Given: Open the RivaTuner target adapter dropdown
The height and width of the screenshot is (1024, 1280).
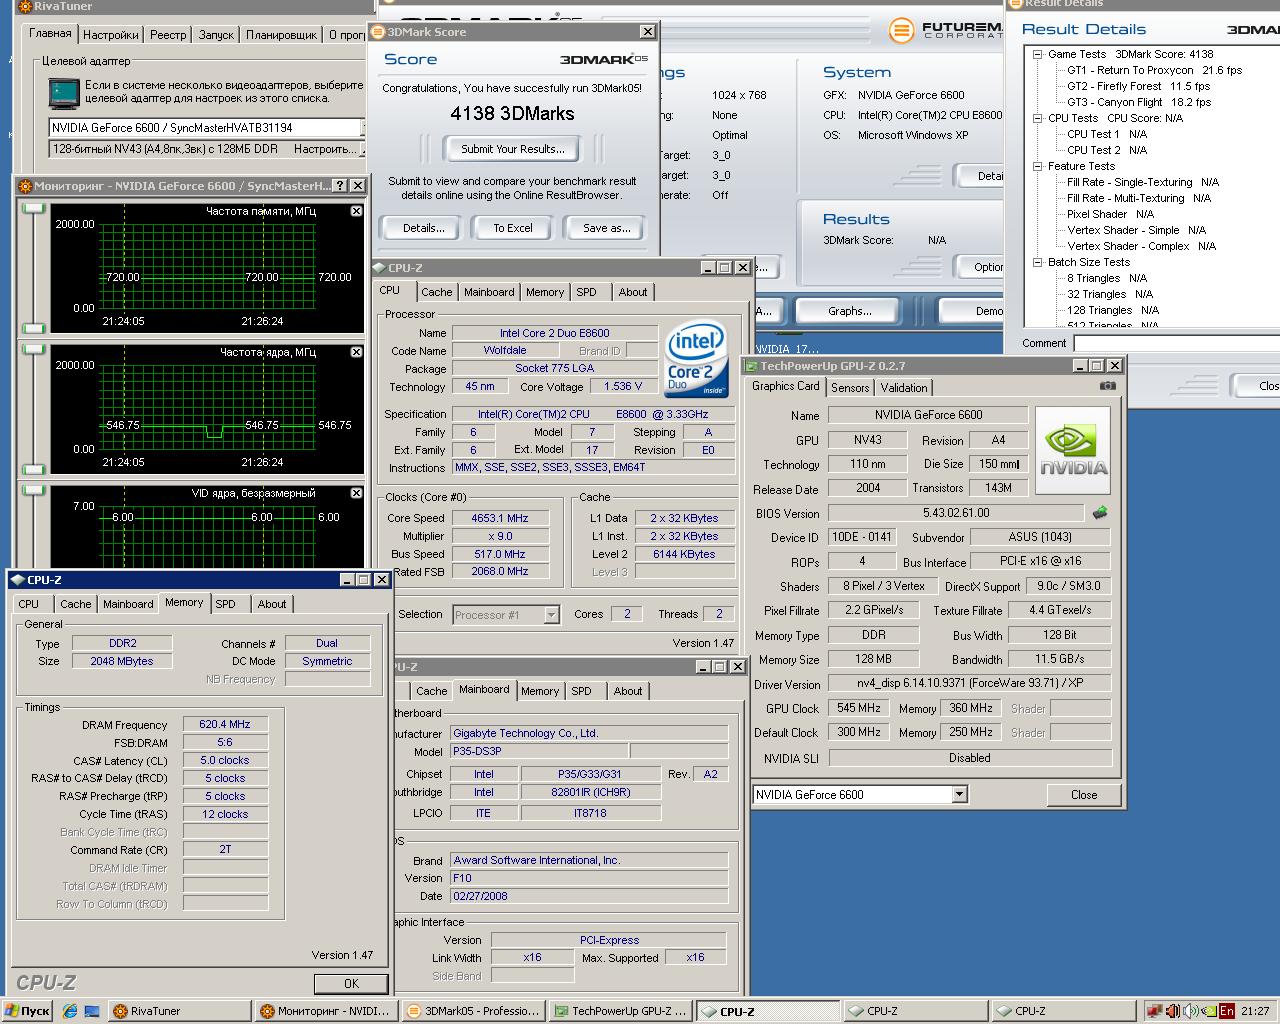Looking at the screenshot, I should point(364,128).
